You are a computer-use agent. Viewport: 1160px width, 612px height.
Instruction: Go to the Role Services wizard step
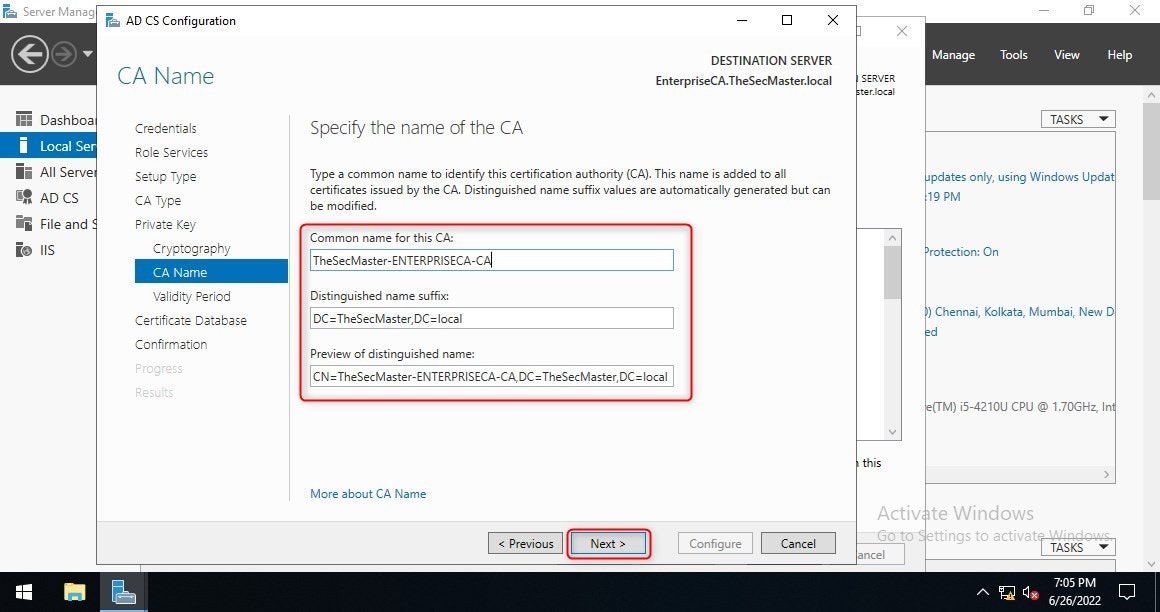click(172, 152)
